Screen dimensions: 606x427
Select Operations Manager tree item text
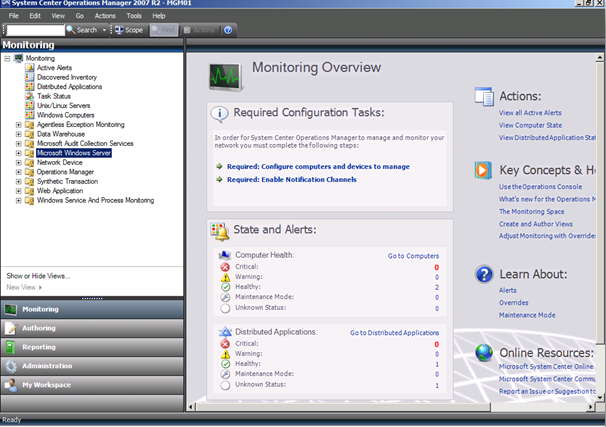click(x=65, y=172)
